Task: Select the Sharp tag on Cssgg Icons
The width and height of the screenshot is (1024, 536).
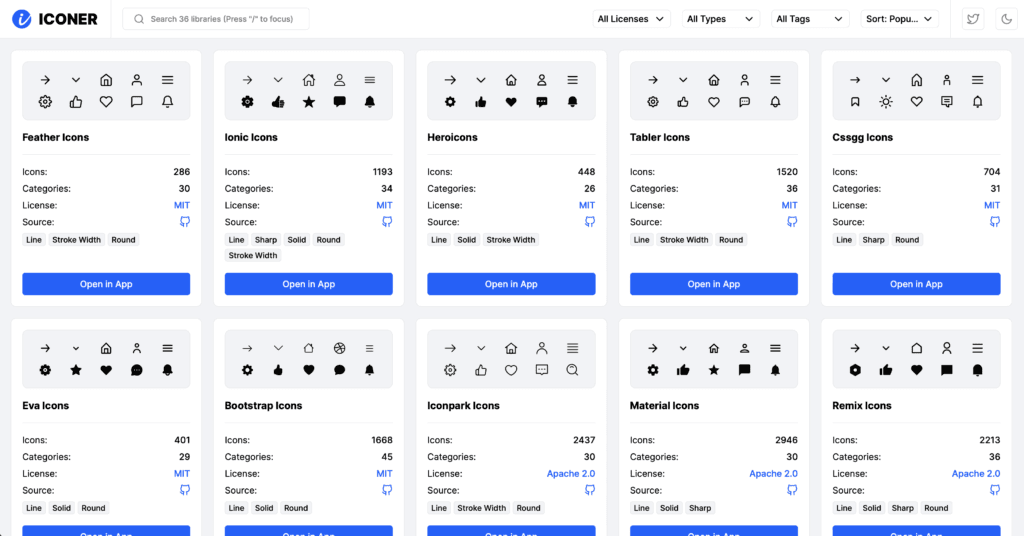Action: pos(873,240)
